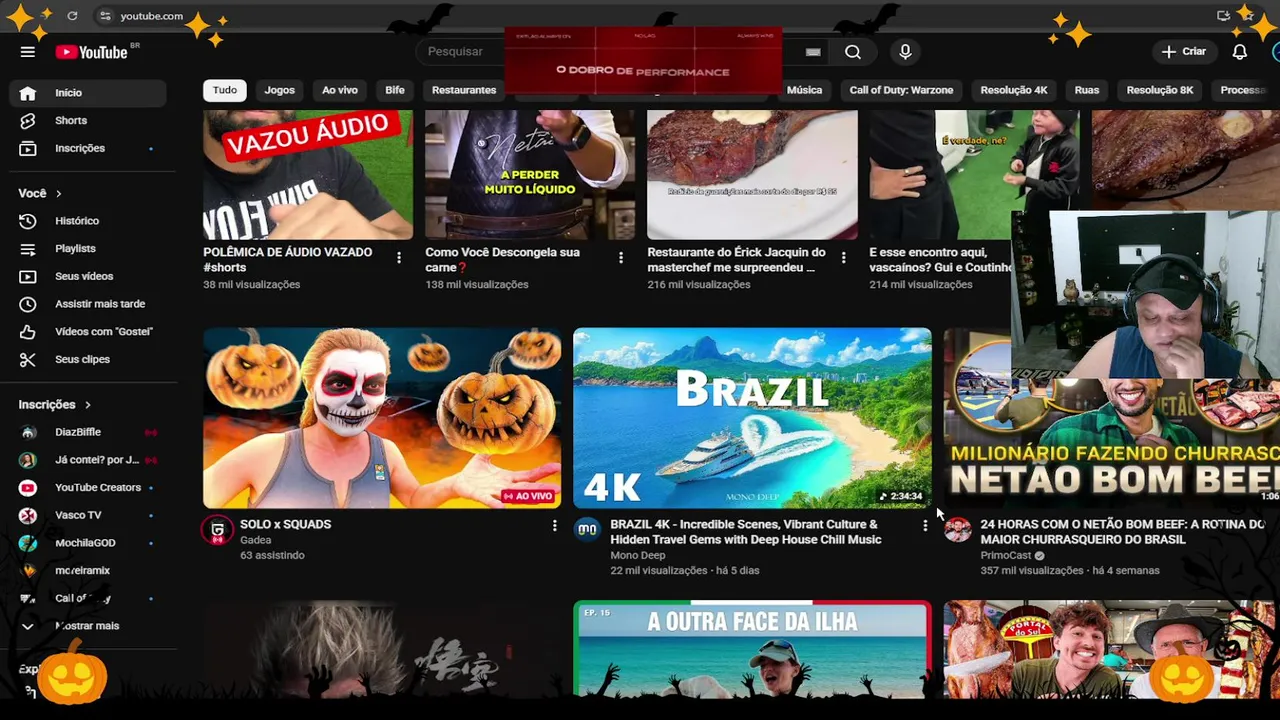This screenshot has width=1280, height=720.
Task: Open Restaurante do Érick Jacquin short title
Action: click(736, 260)
